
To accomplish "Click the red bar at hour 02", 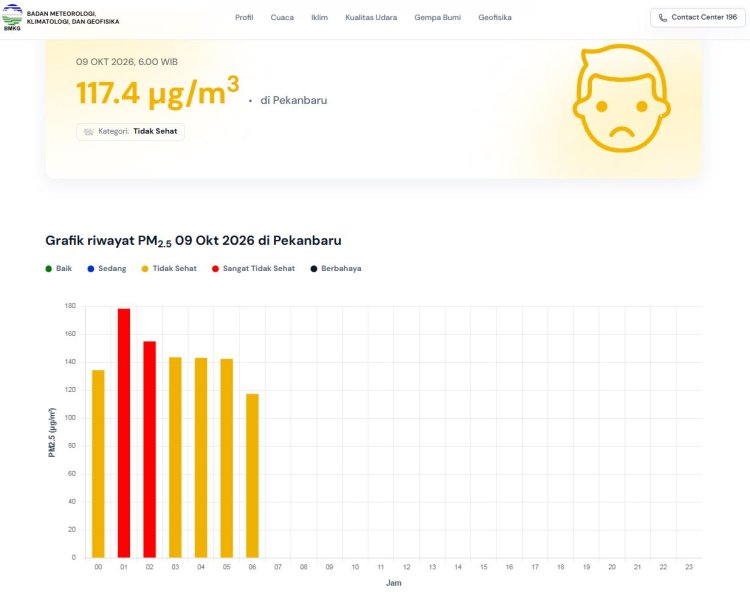I will point(150,450).
